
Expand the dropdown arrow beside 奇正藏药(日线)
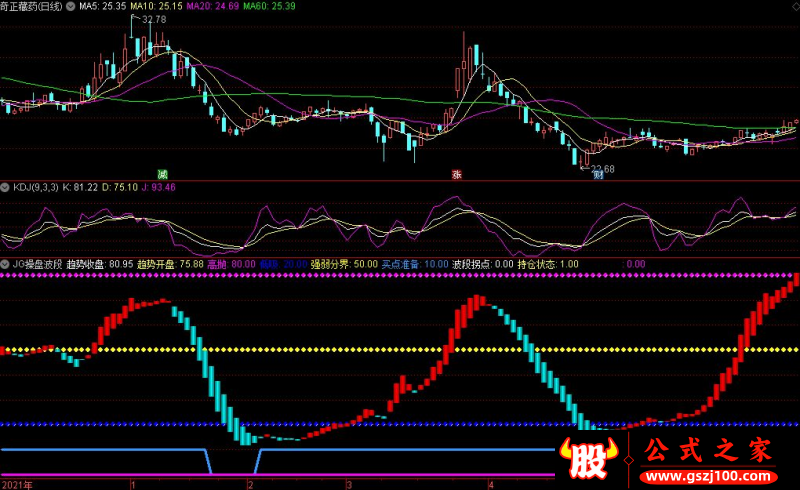pyautogui.click(x=70, y=7)
